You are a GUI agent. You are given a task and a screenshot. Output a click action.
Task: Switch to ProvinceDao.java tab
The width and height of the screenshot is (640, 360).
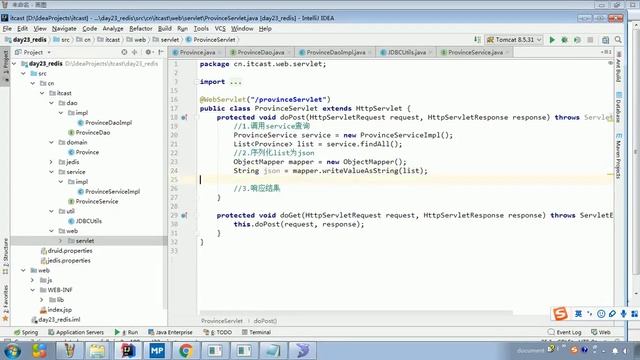click(260, 52)
